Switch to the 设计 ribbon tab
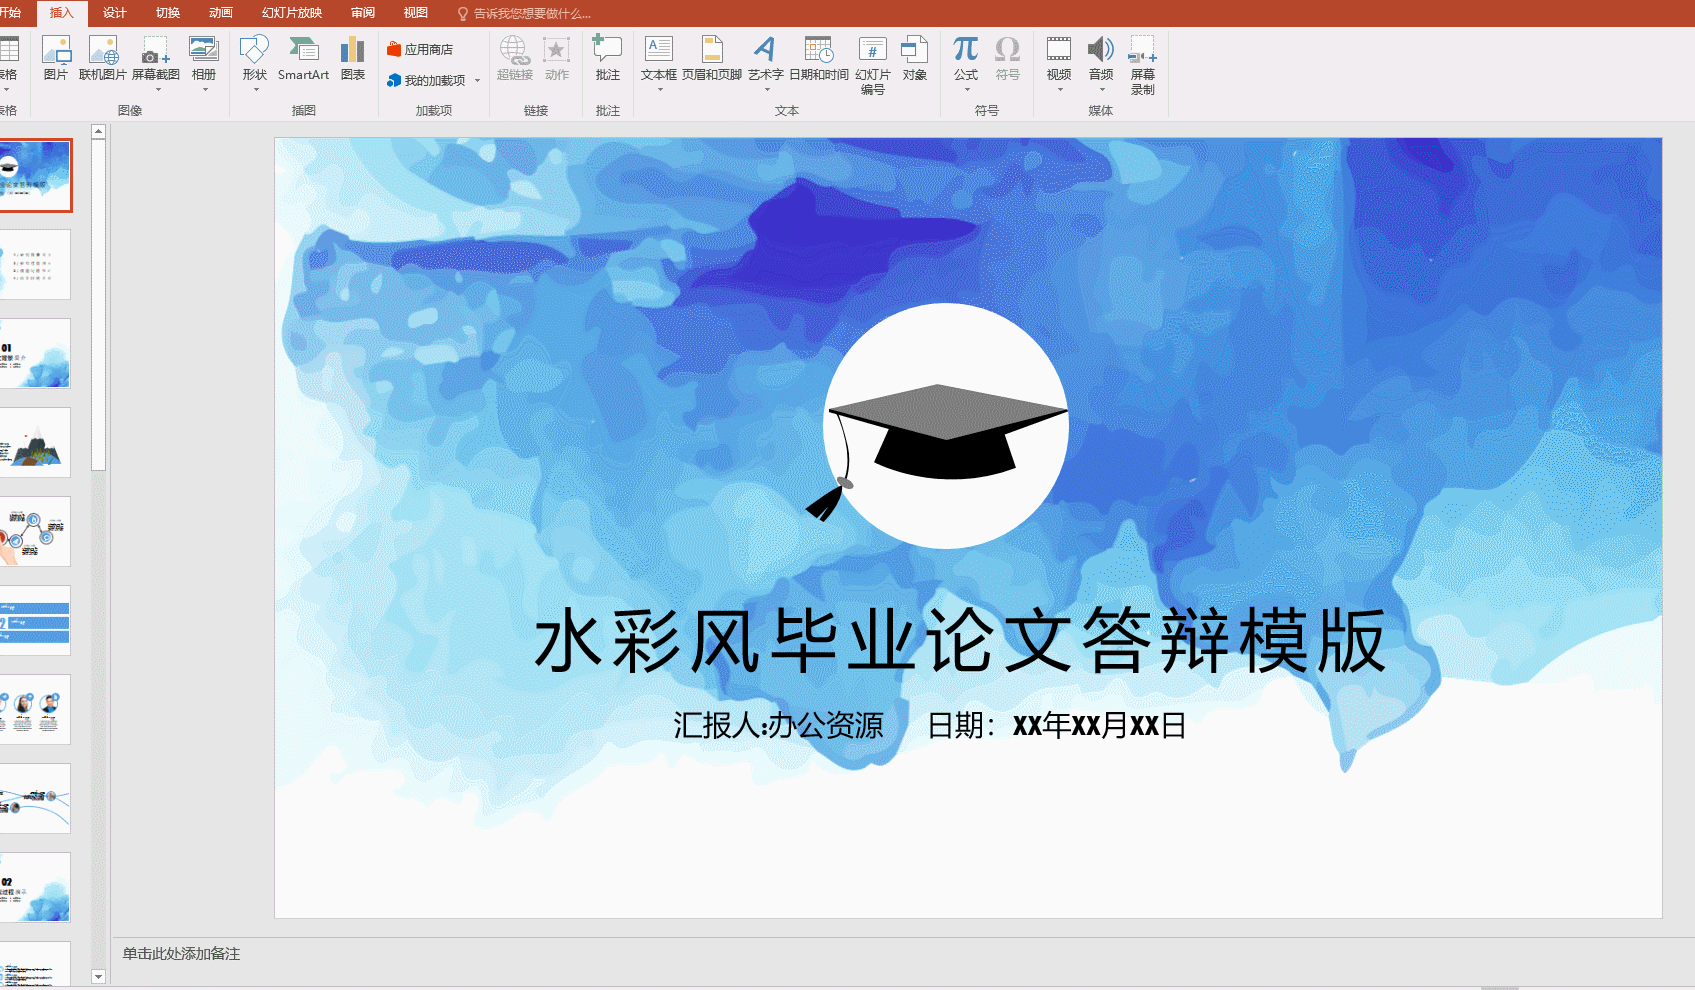Viewport: 1695px width, 990px height. point(112,13)
